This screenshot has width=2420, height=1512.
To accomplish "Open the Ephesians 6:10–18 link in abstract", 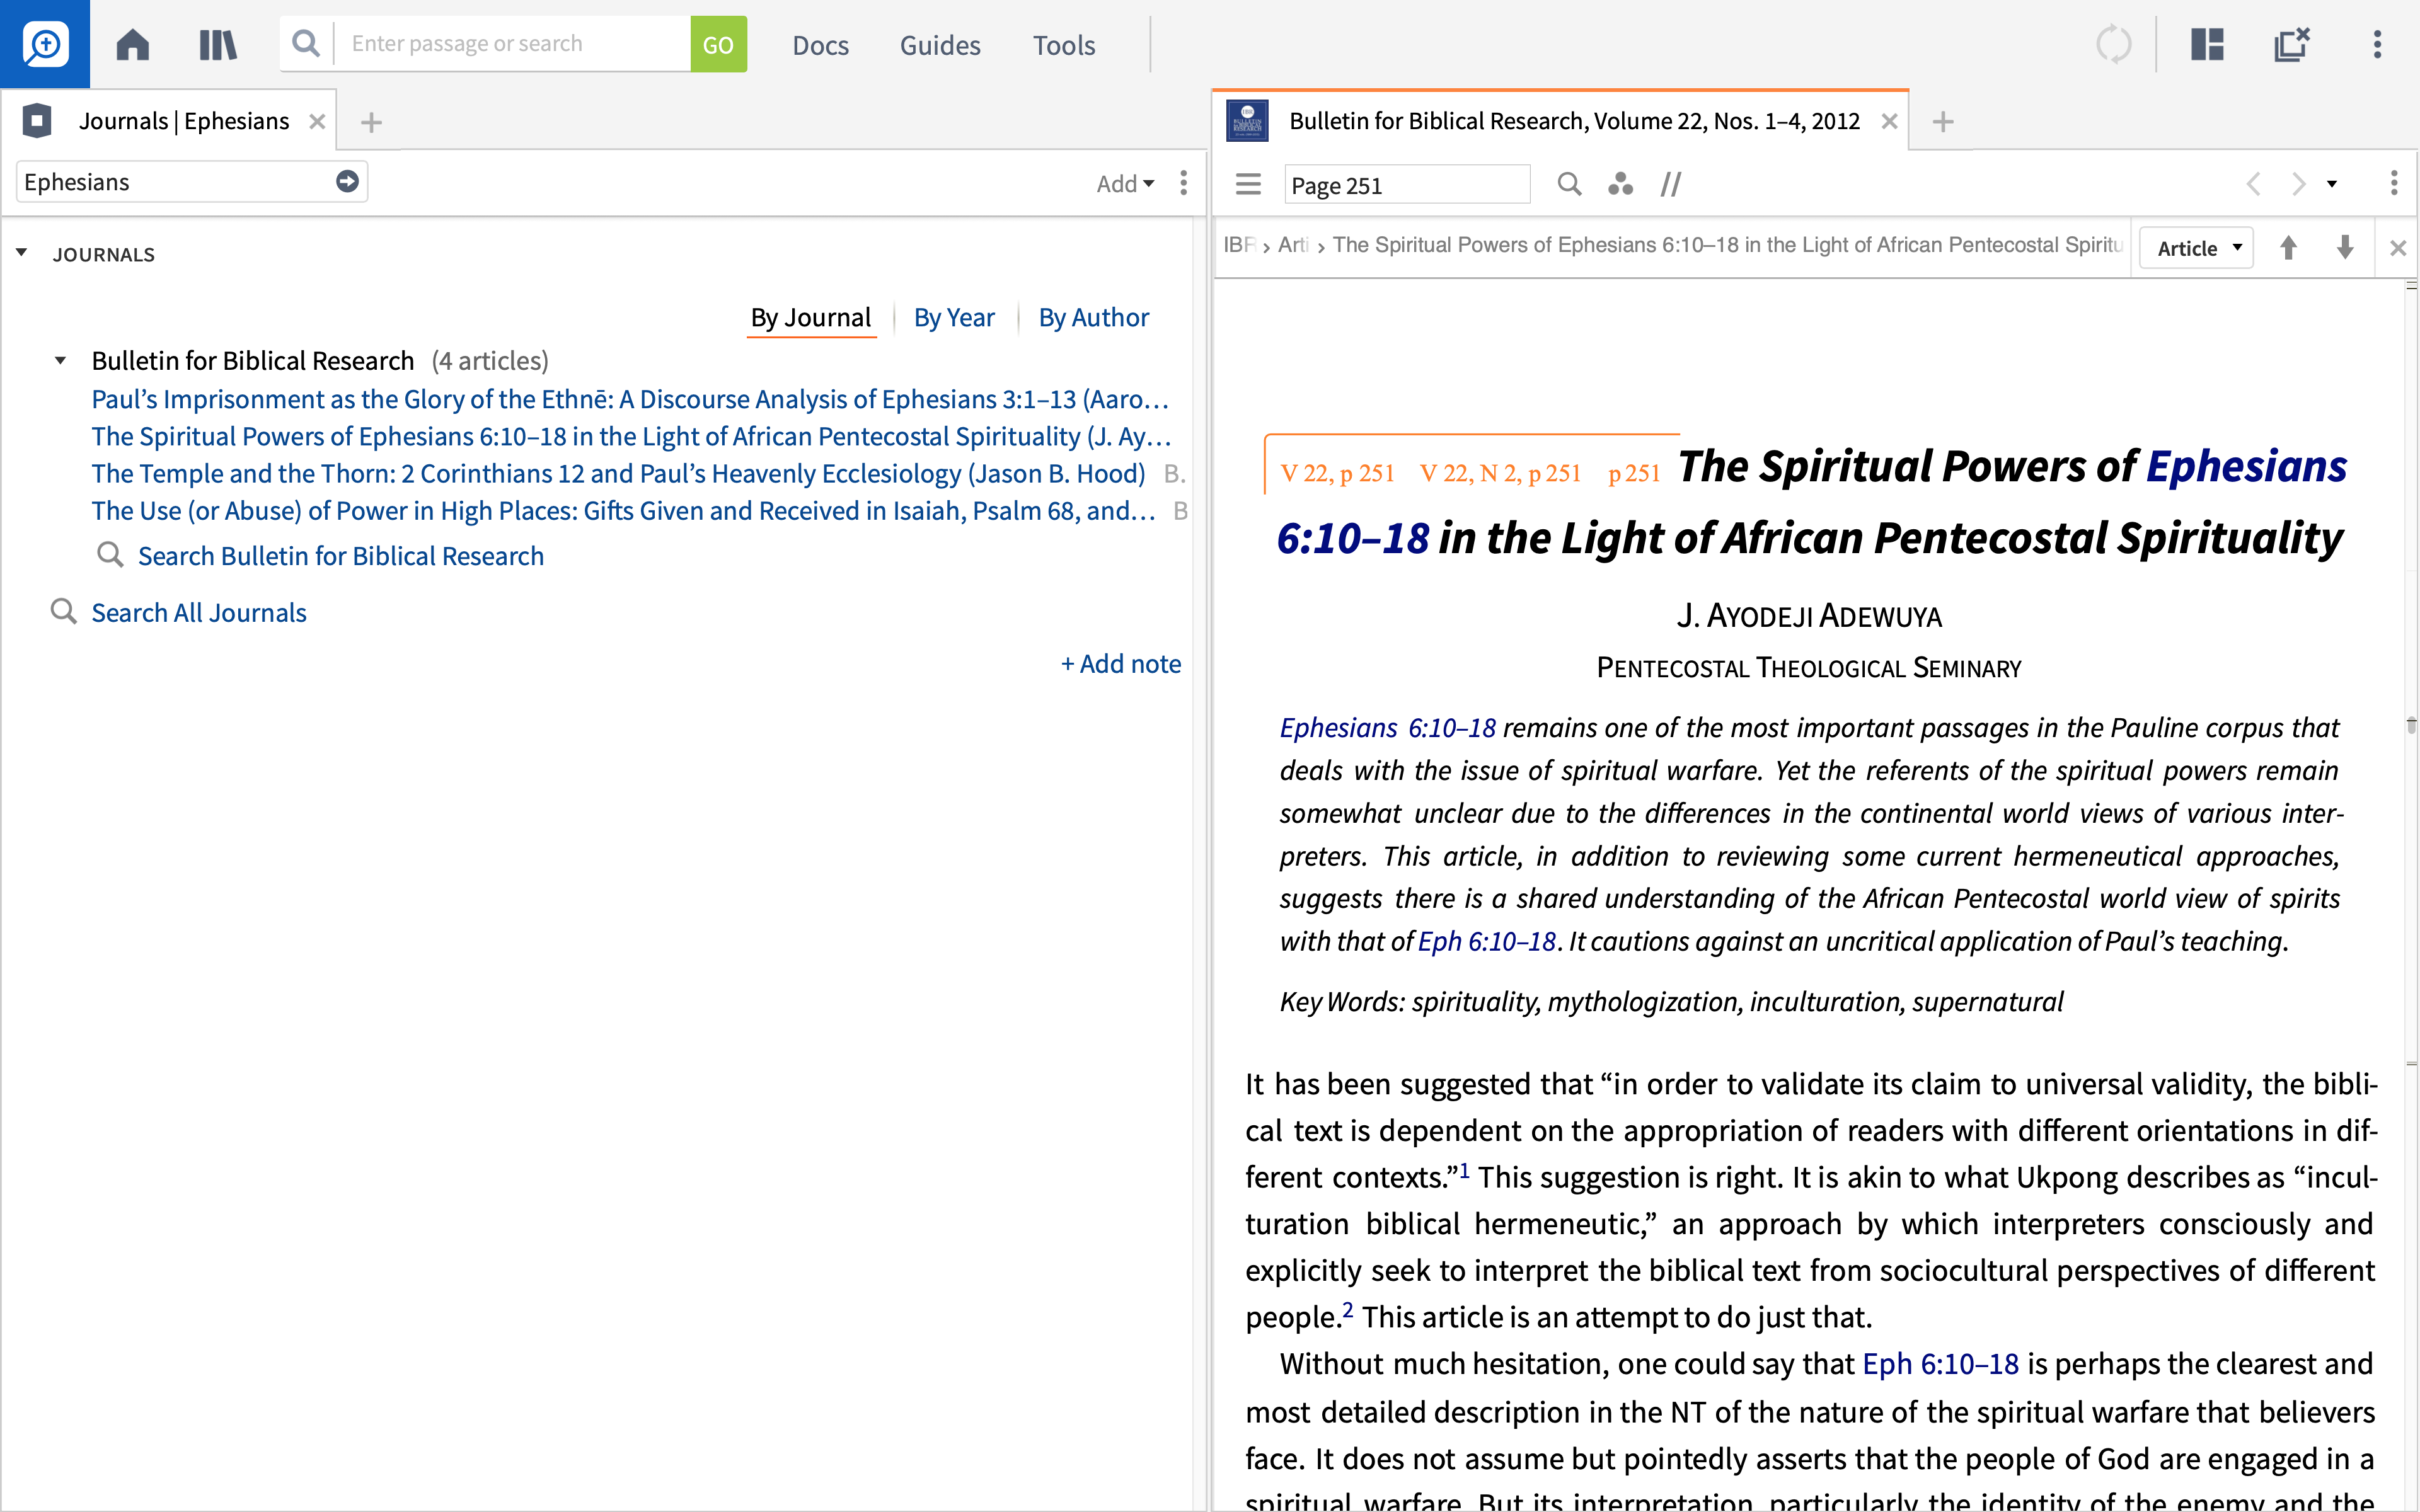I will click(1387, 728).
